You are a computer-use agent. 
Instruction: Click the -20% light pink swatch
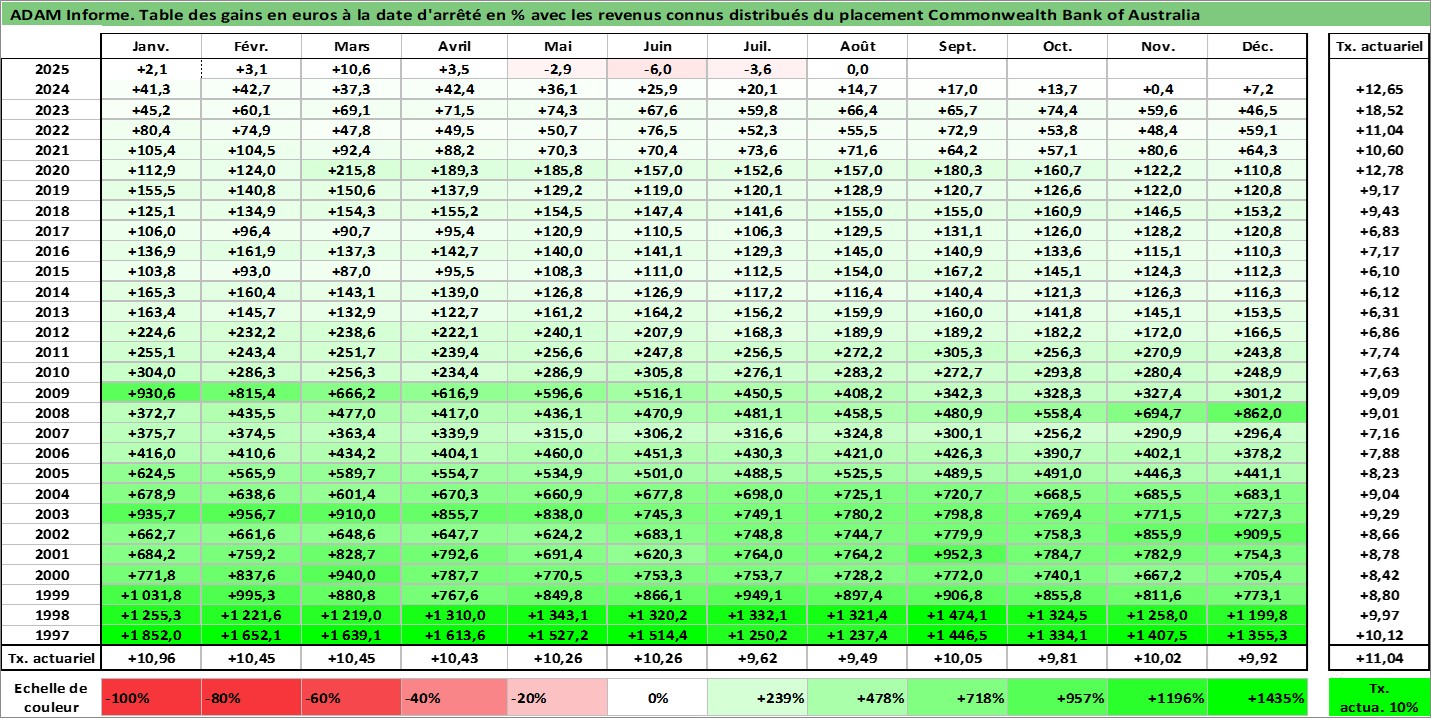pyautogui.click(x=557, y=698)
